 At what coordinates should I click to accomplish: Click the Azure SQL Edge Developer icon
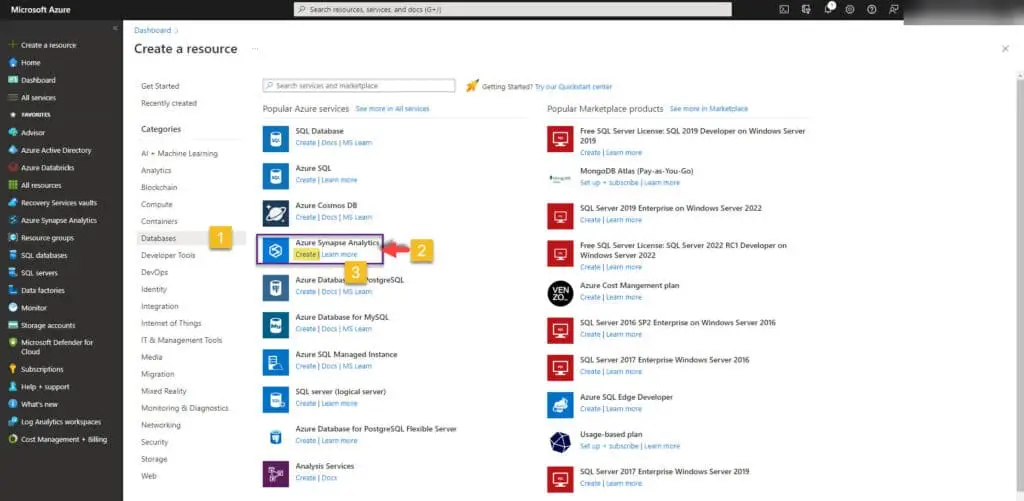[x=560, y=405]
